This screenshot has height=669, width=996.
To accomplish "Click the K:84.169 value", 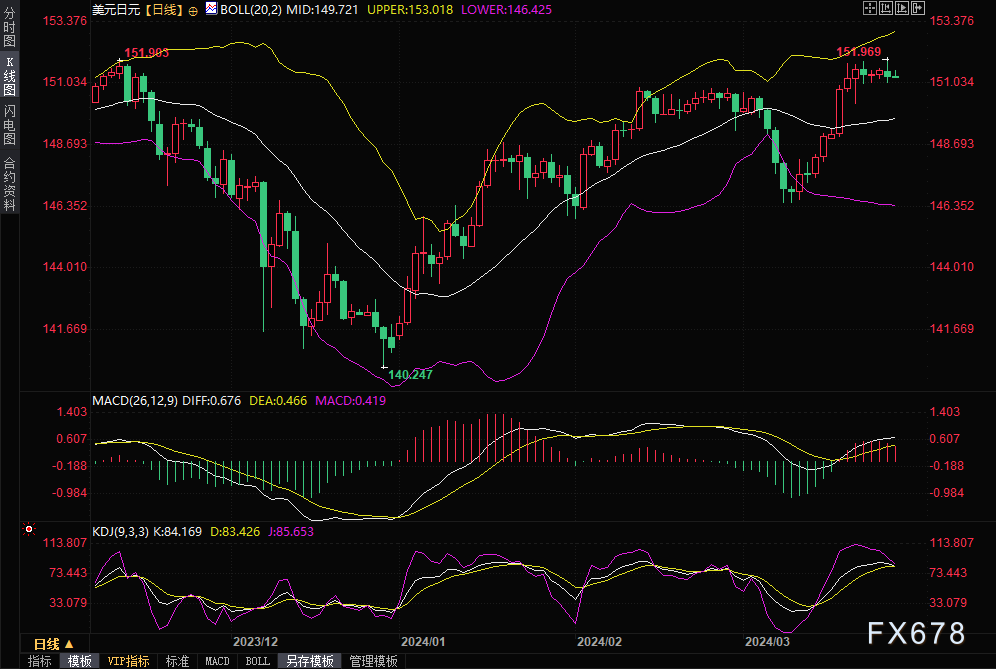I will (x=178, y=532).
